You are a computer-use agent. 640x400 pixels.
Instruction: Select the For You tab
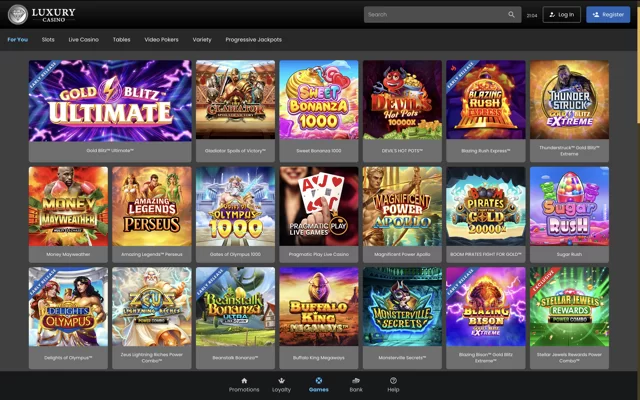(18, 40)
